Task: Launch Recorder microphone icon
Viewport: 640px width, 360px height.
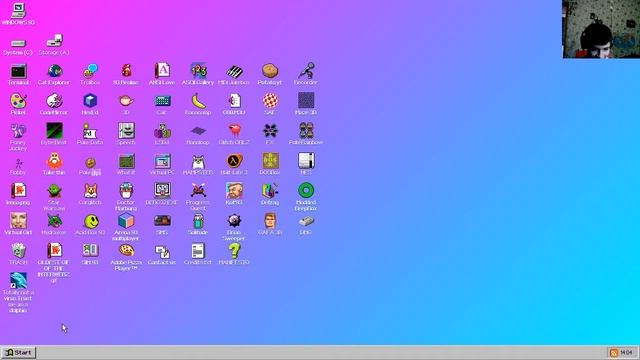Action: click(x=306, y=71)
